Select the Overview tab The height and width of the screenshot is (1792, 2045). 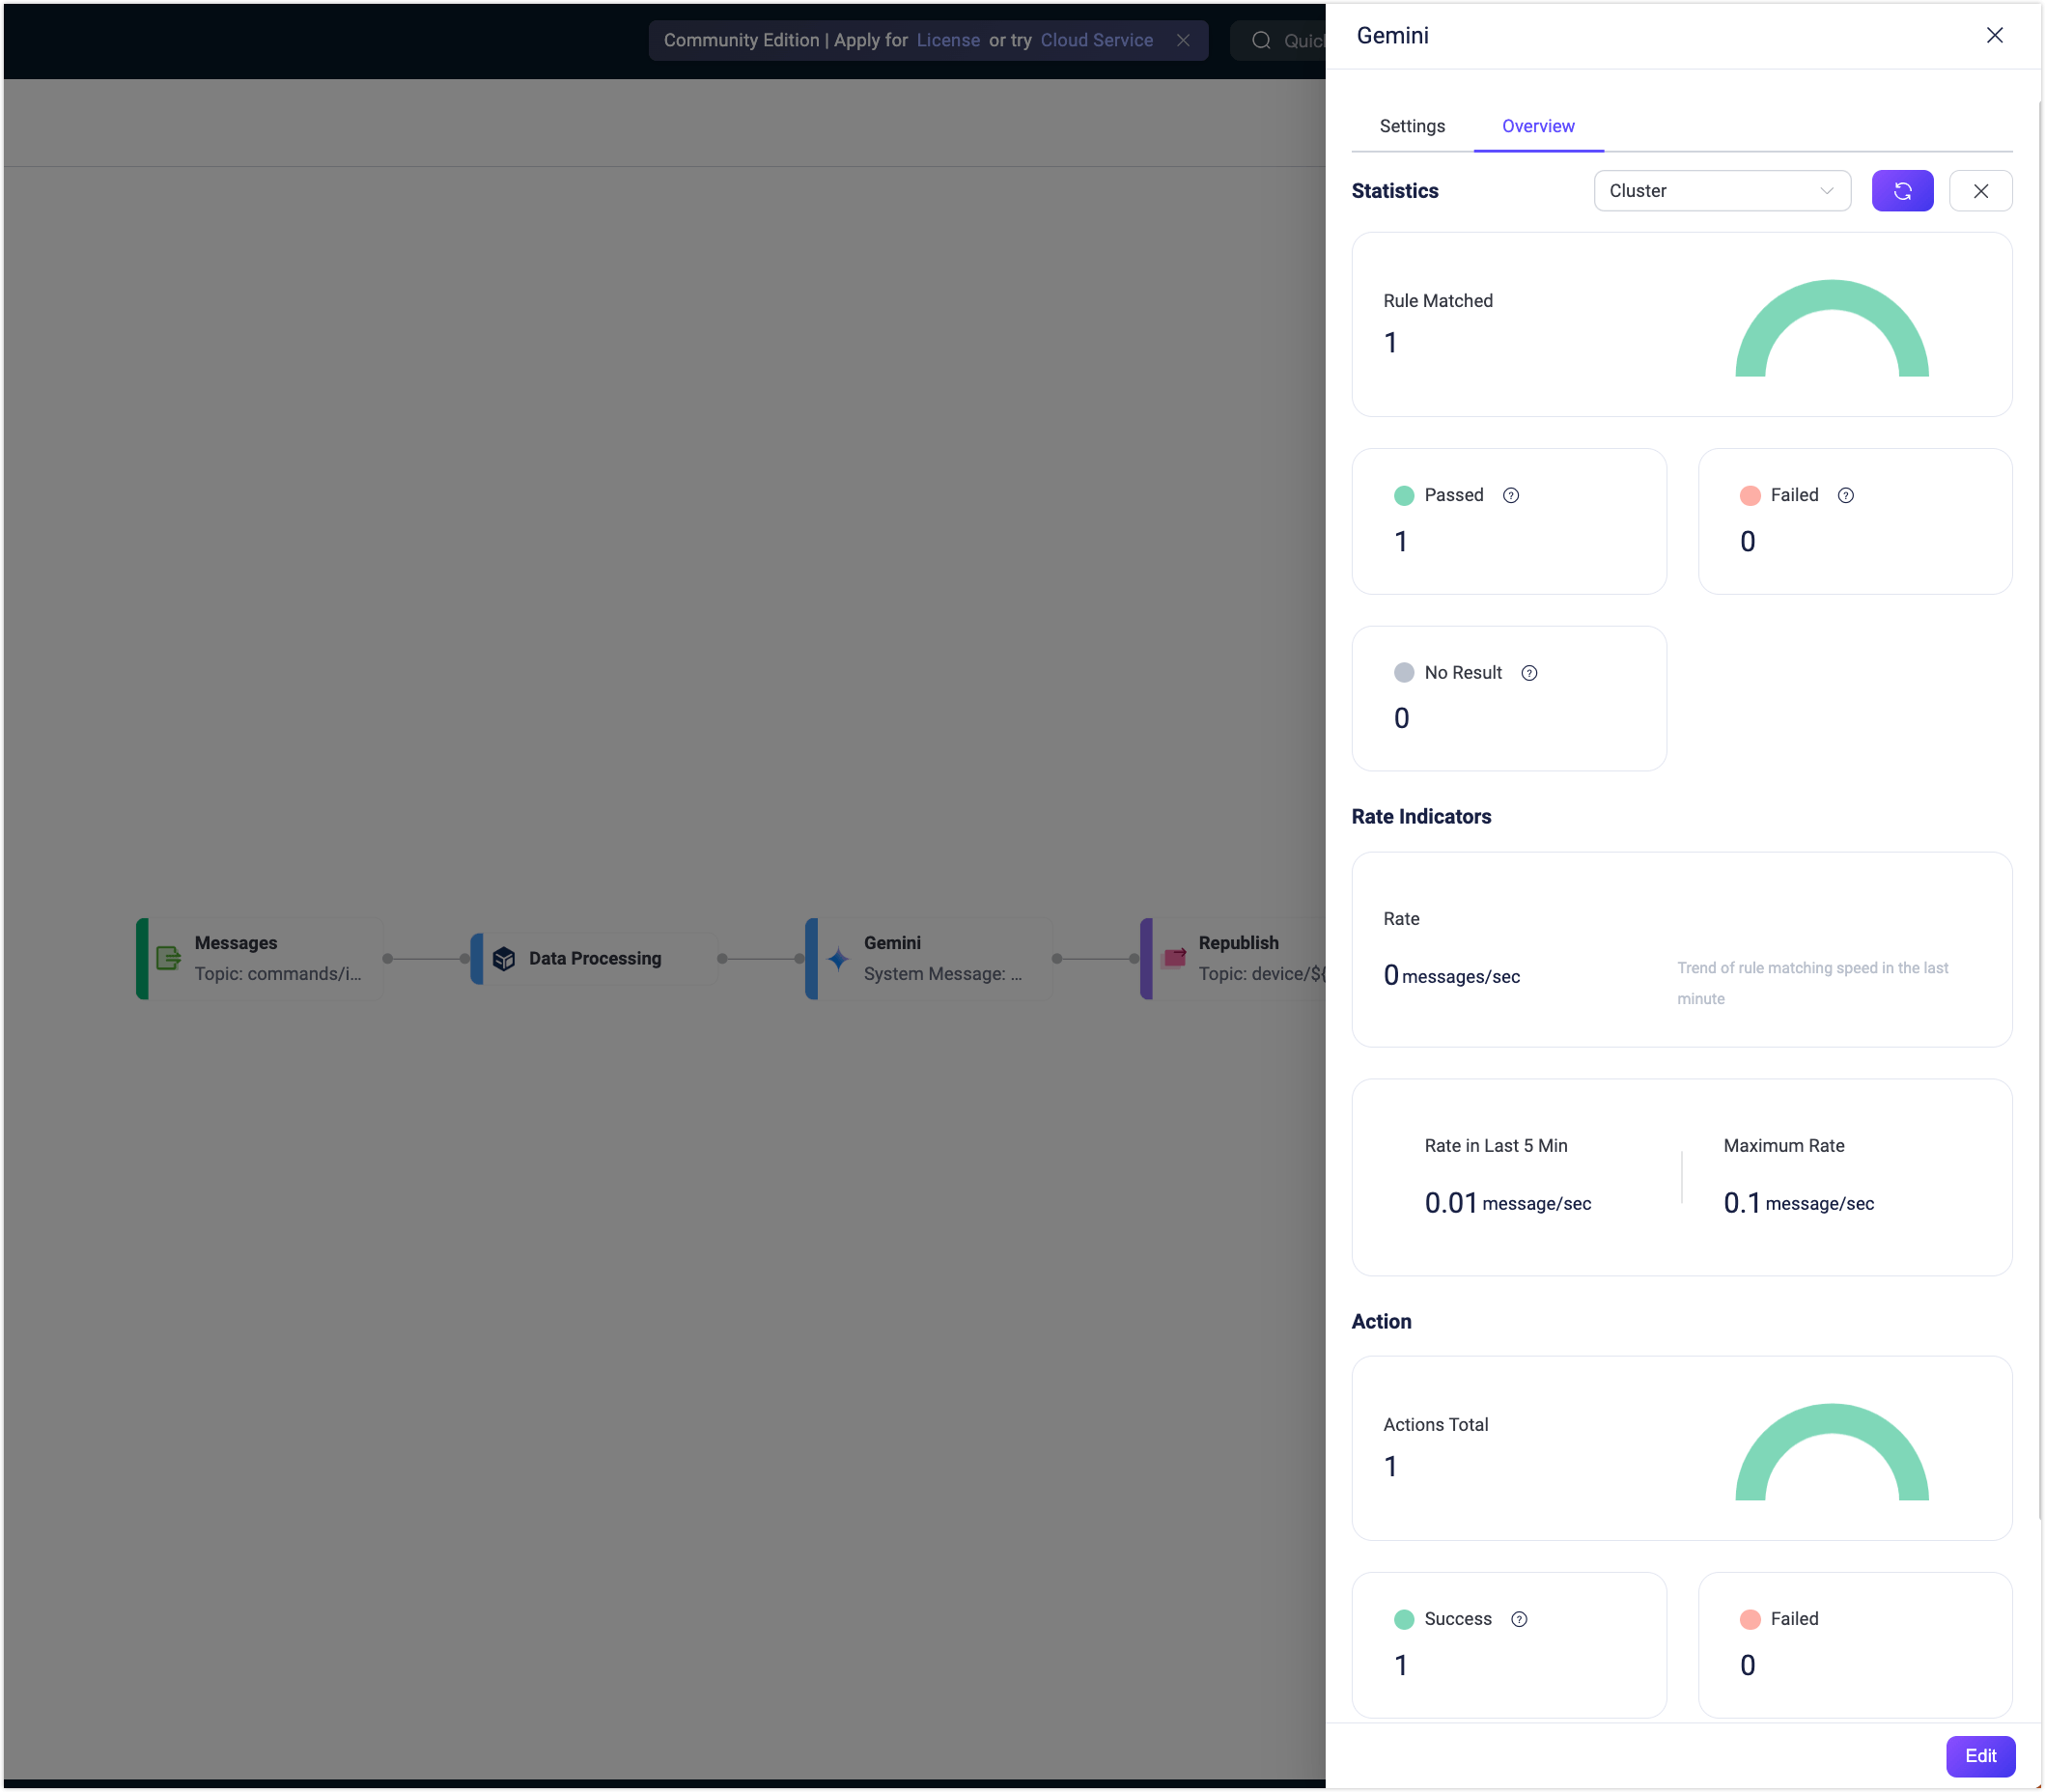click(x=1537, y=126)
